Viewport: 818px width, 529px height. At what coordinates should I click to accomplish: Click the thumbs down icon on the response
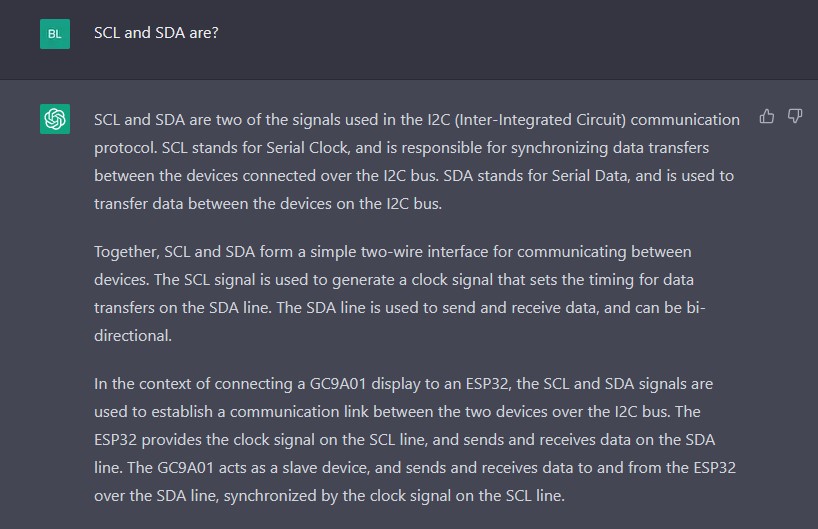coord(795,116)
